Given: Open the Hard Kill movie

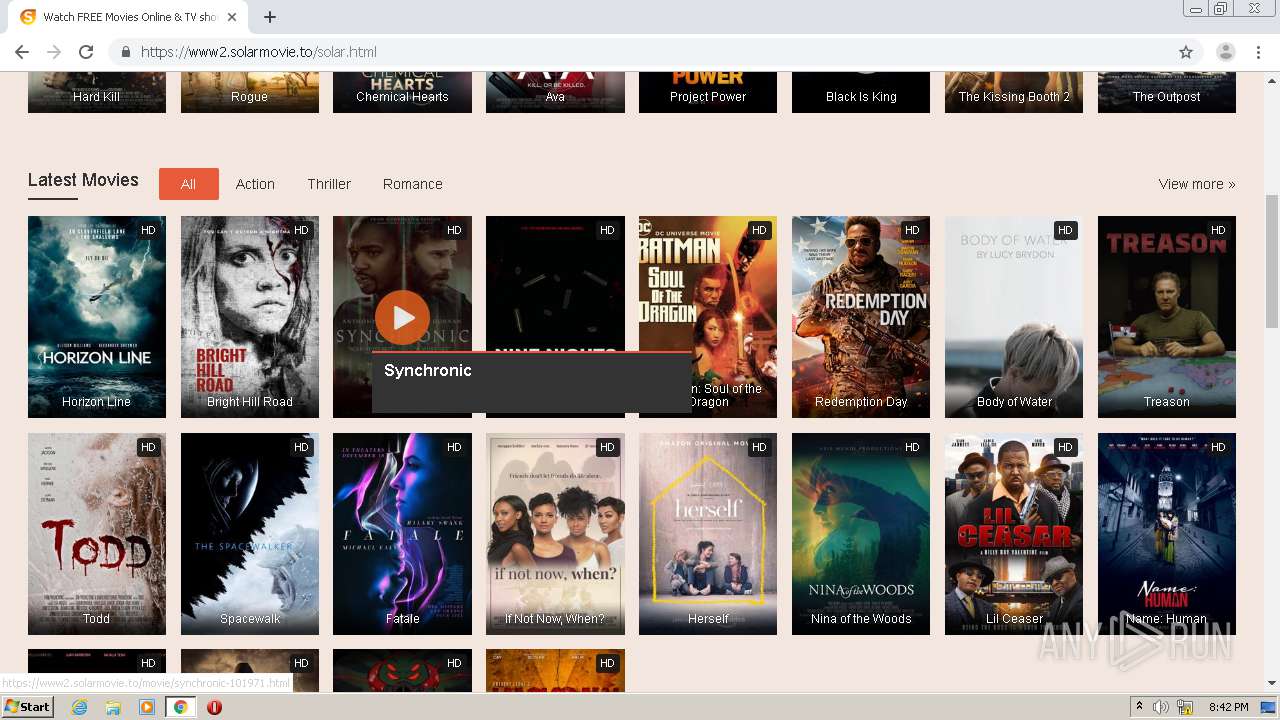Looking at the screenshot, I should pyautogui.click(x=96, y=92).
